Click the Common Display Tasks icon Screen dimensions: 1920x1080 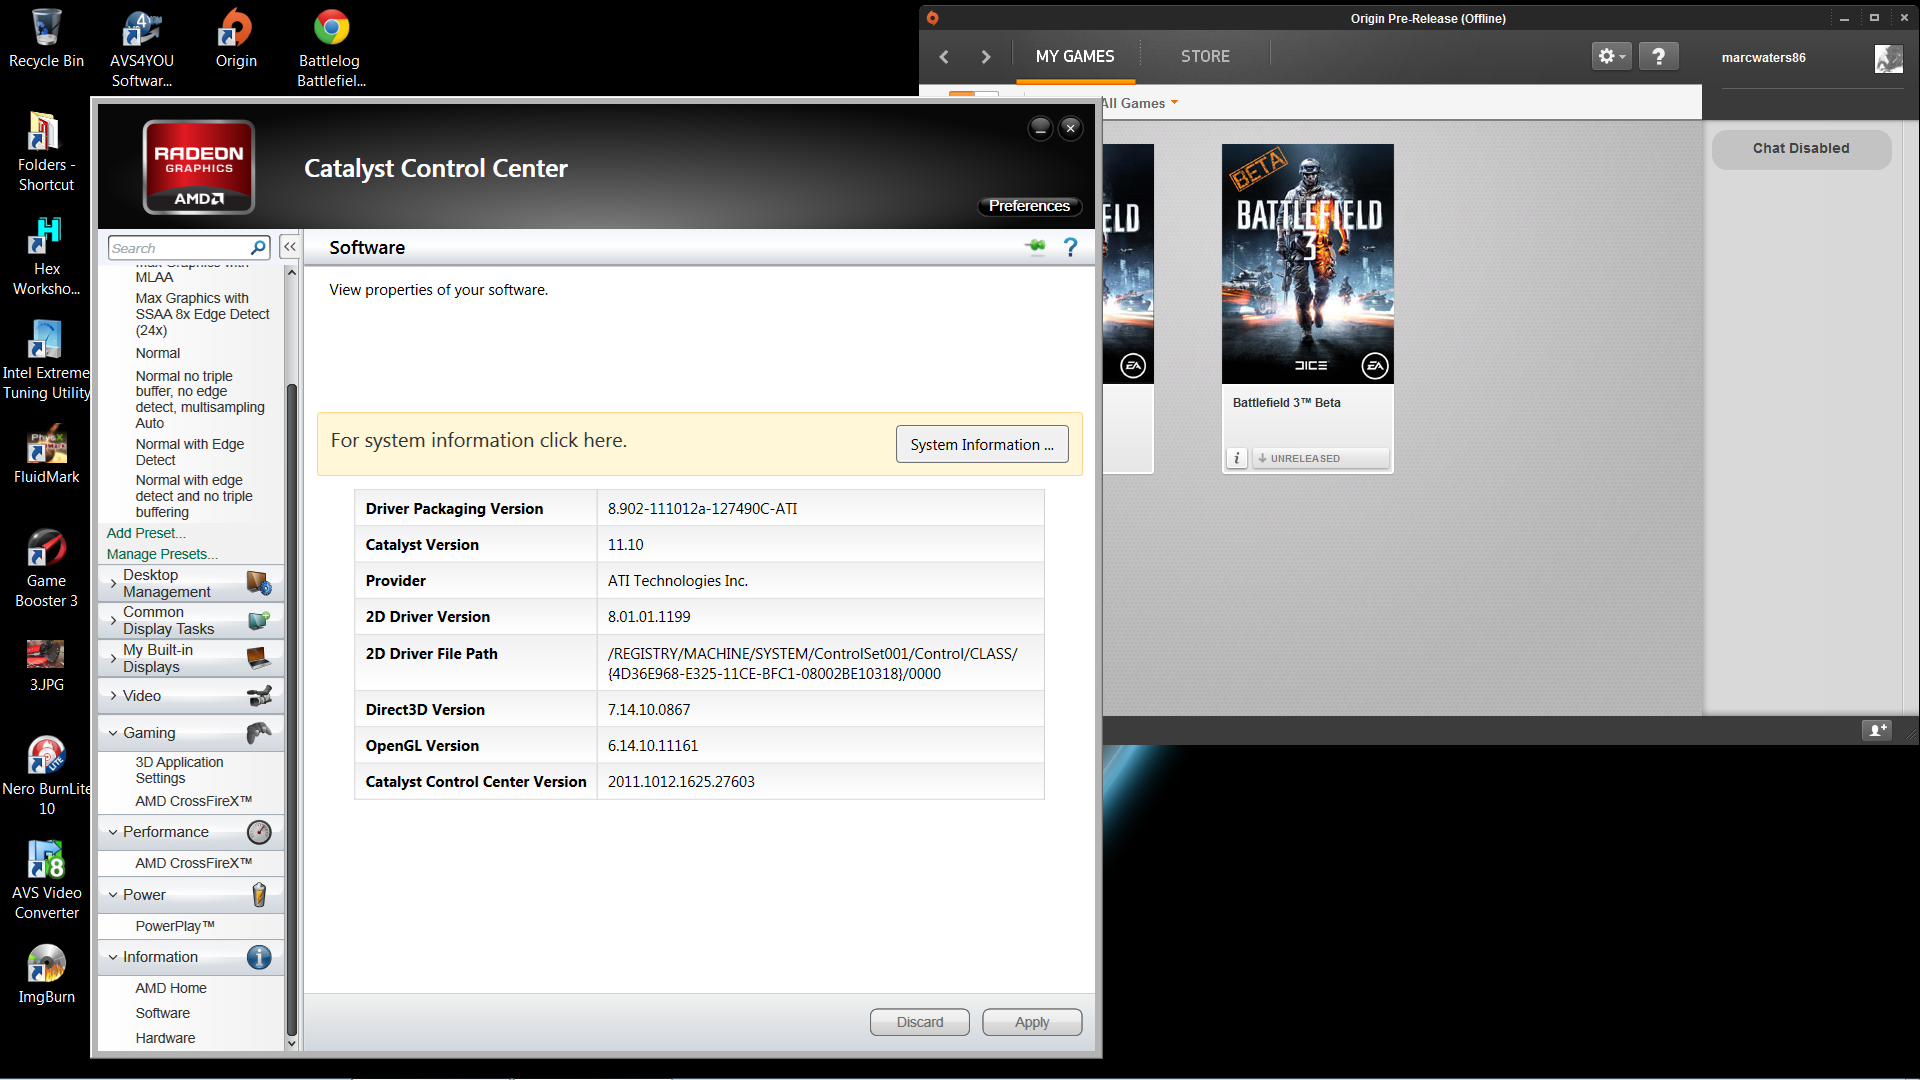click(259, 620)
